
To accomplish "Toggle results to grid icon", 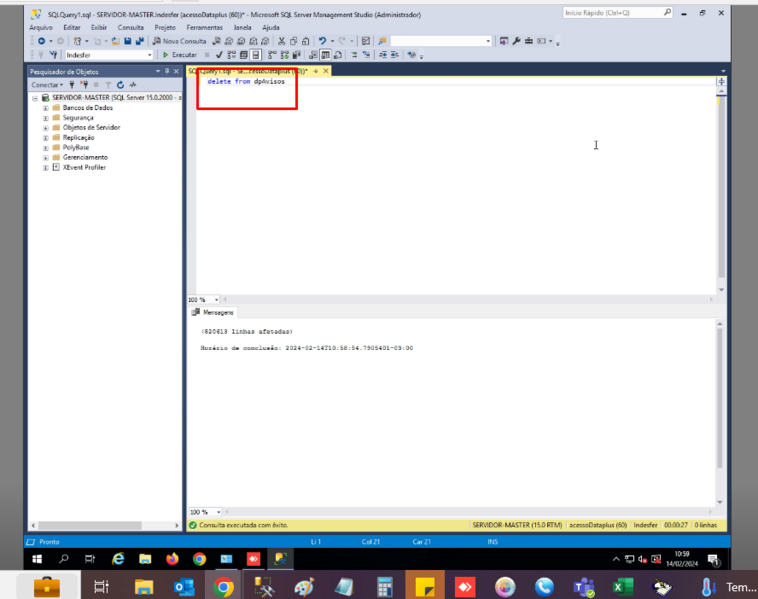I will [x=326, y=55].
